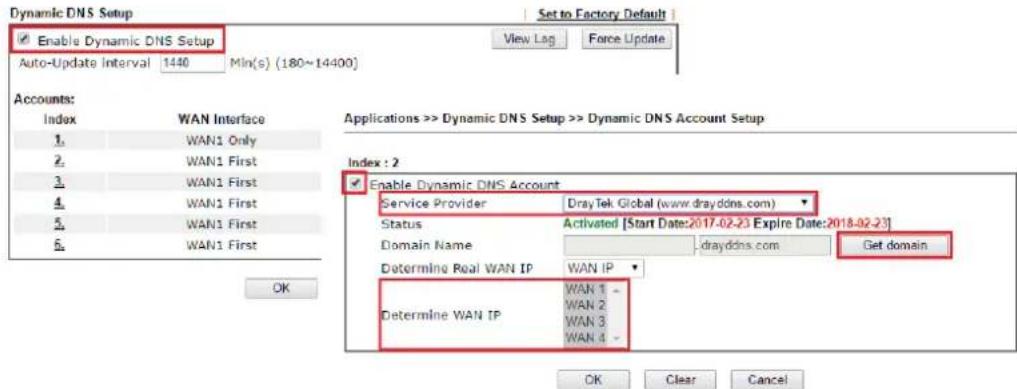The height and width of the screenshot is (389, 1017).
Task: Open account index 4 link
Action: point(60,203)
